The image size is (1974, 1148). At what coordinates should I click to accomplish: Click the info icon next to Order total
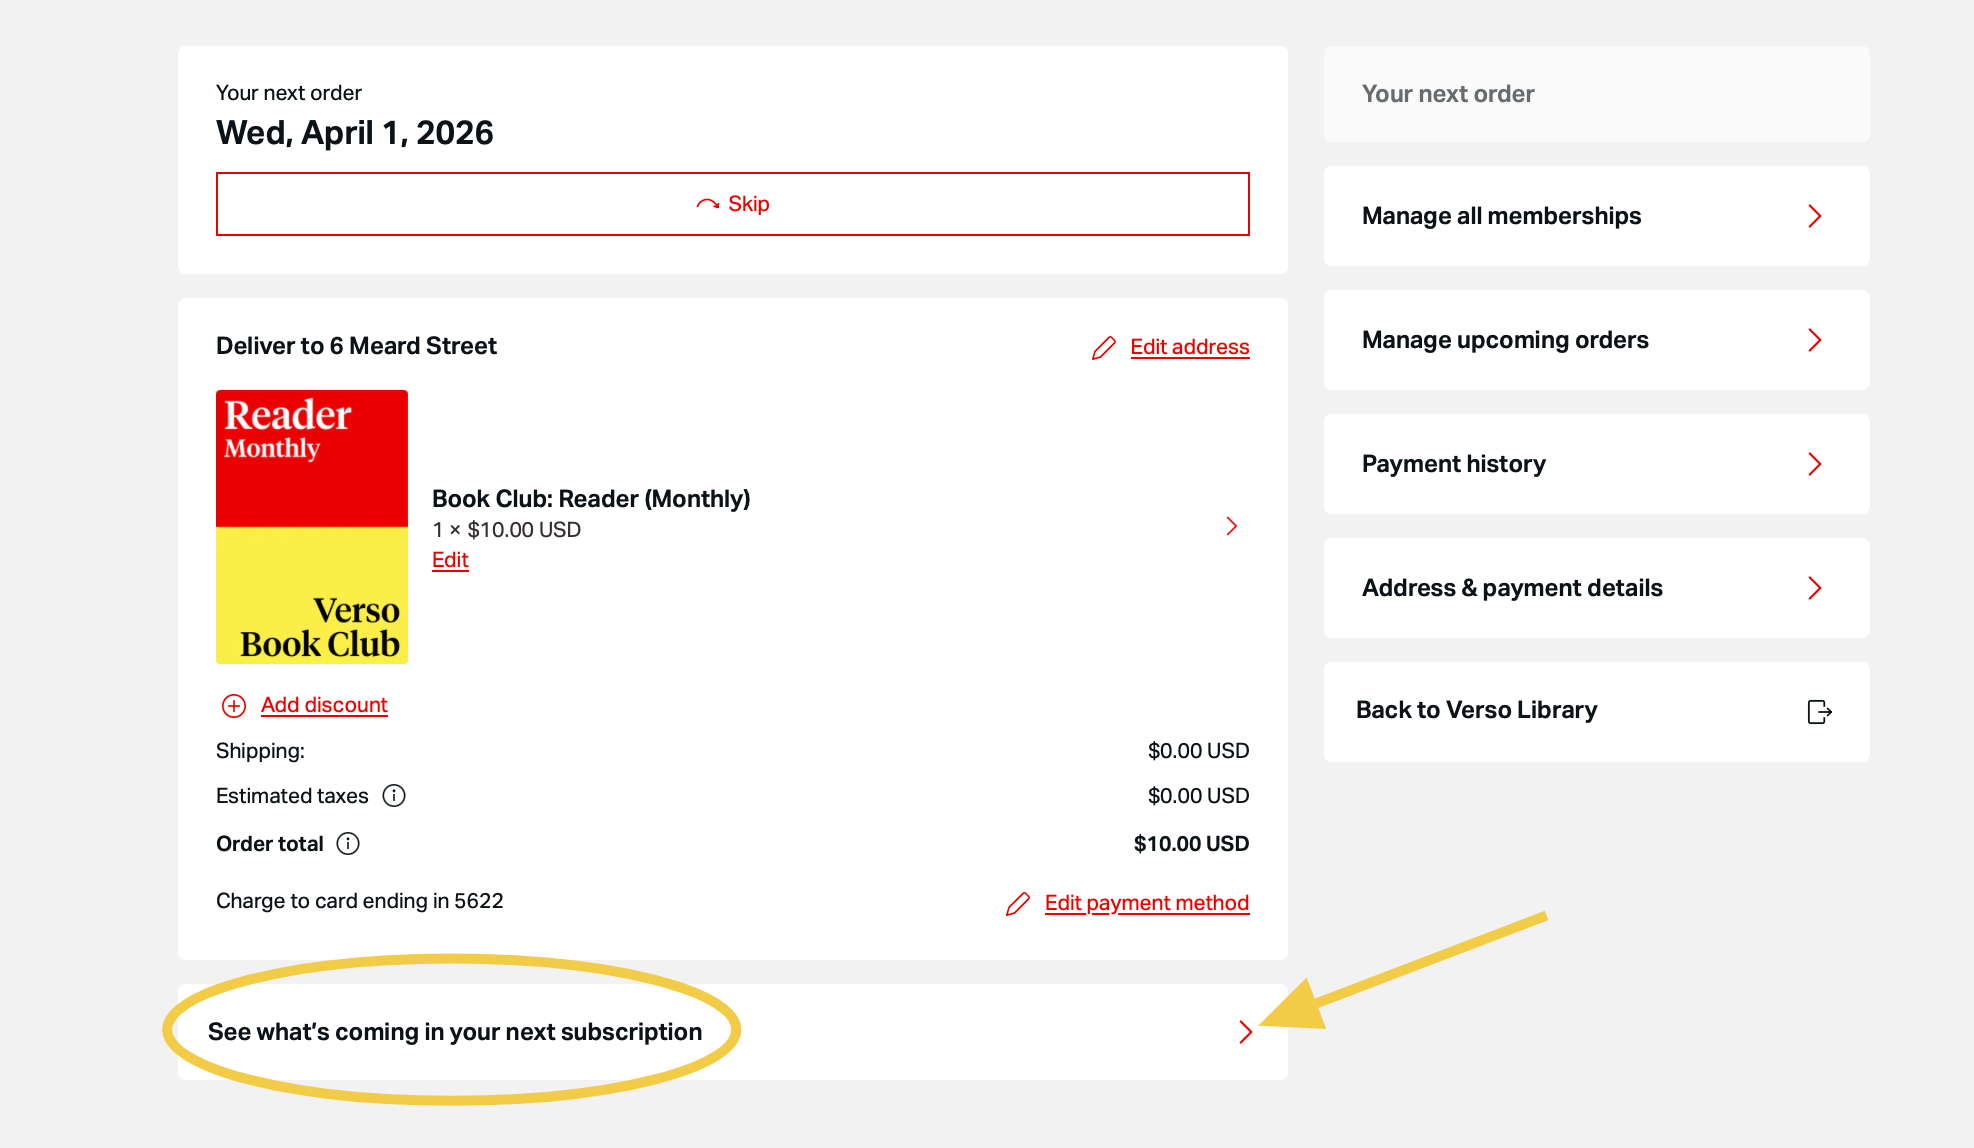point(348,844)
